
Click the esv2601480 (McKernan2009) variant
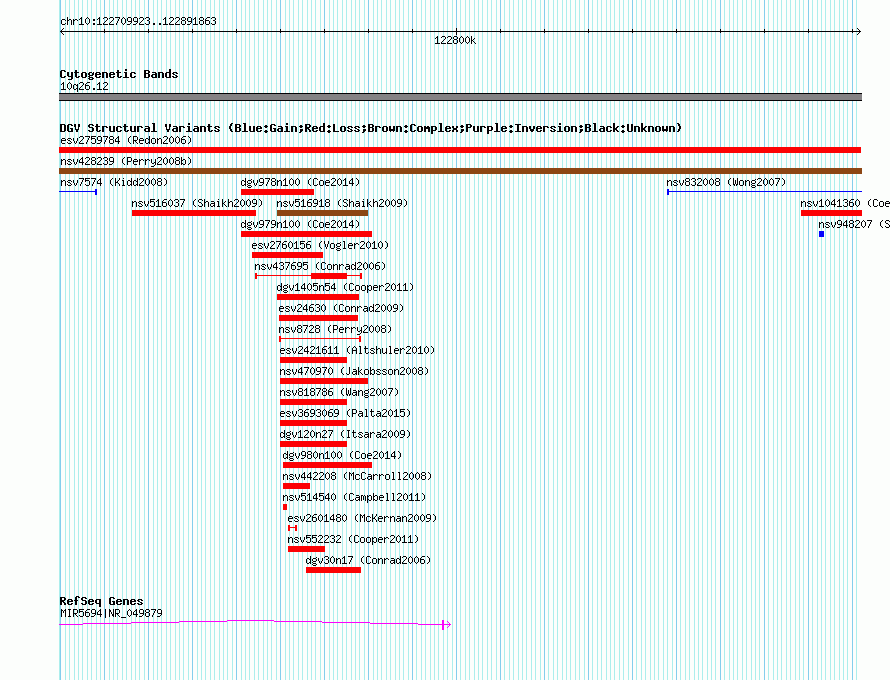coord(362,518)
